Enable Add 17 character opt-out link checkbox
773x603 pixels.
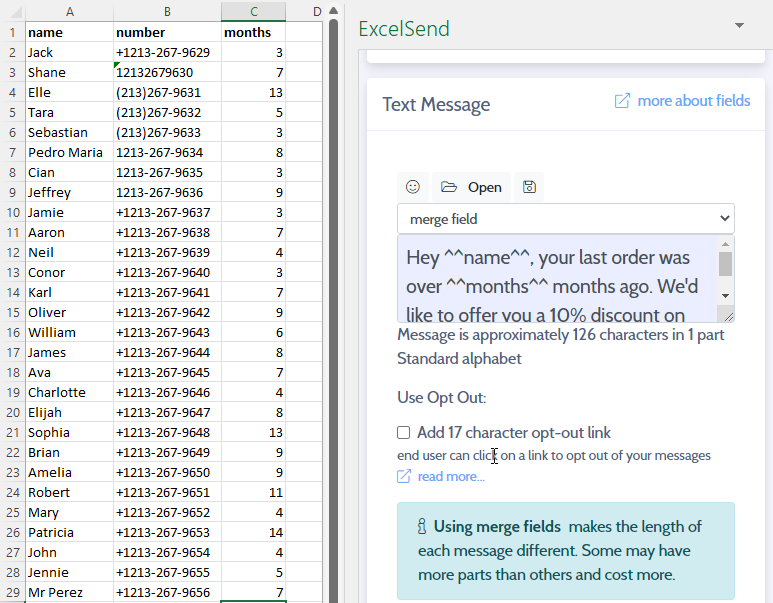404,433
